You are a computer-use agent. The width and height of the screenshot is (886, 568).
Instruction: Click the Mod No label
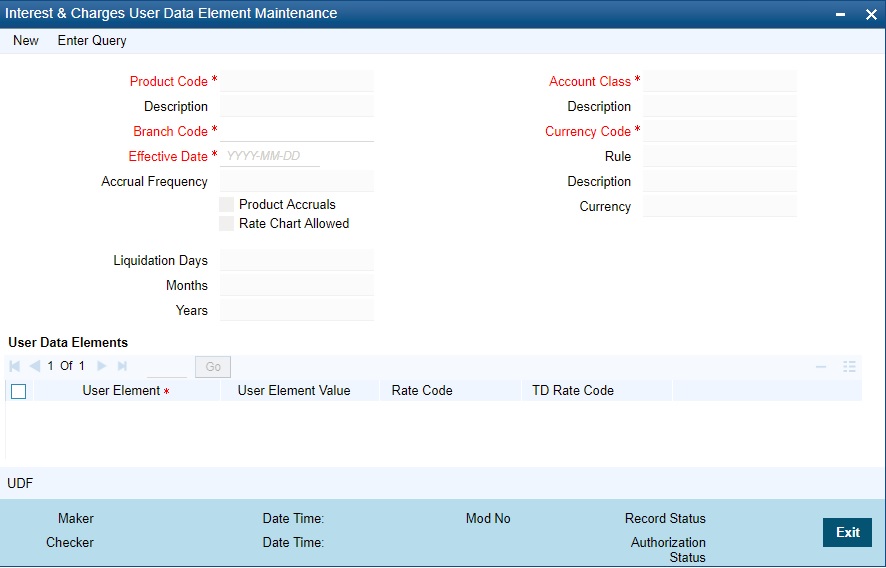[488, 518]
